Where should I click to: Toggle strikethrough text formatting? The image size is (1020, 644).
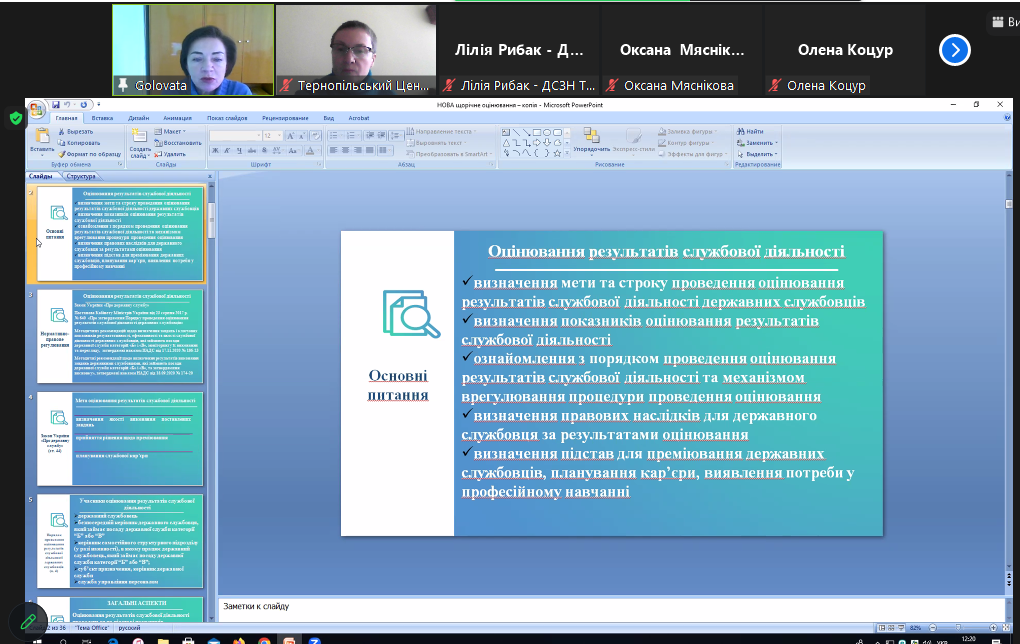pos(252,150)
